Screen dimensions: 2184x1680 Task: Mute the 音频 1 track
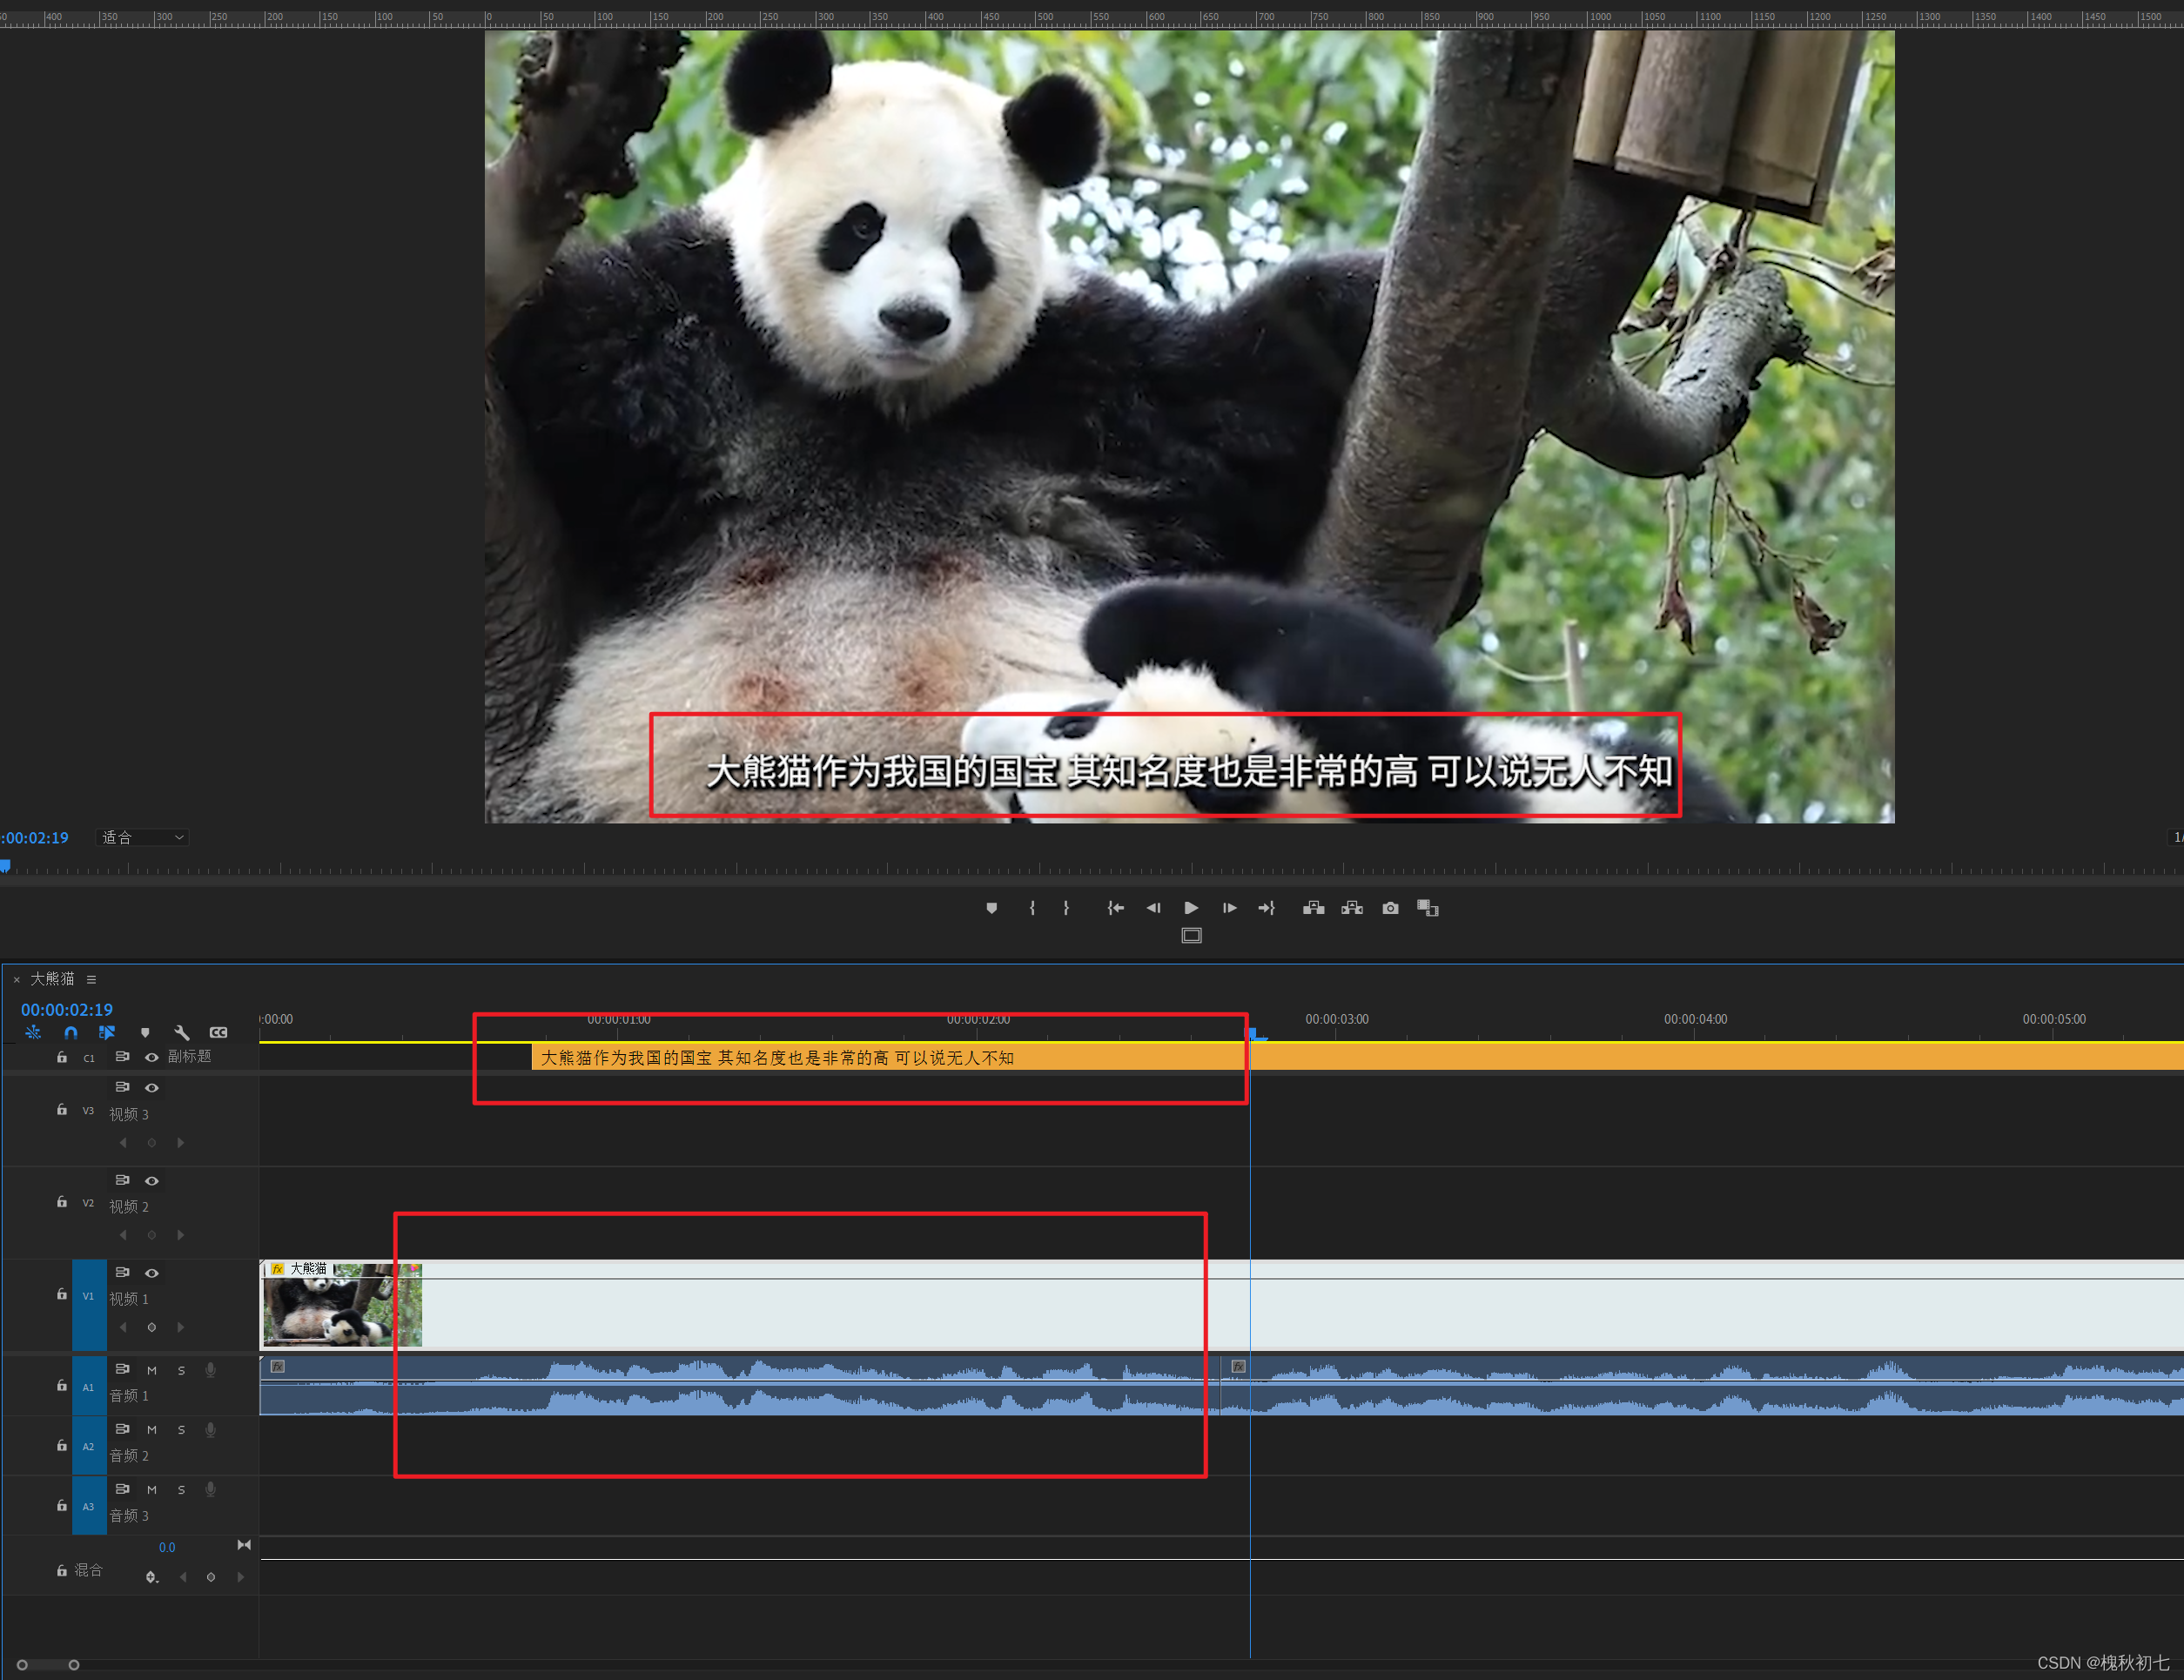point(152,1371)
